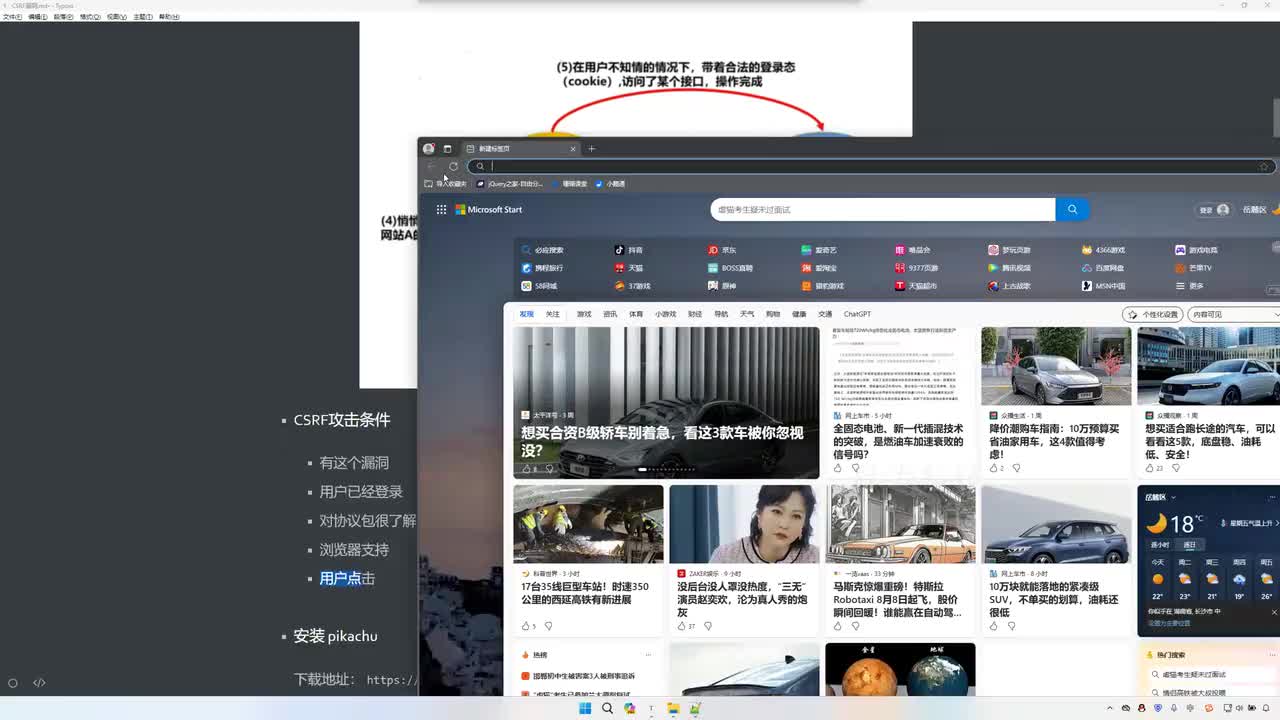The image size is (1280, 720).
Task: Click the Microsoft Start search box
Action: point(883,209)
